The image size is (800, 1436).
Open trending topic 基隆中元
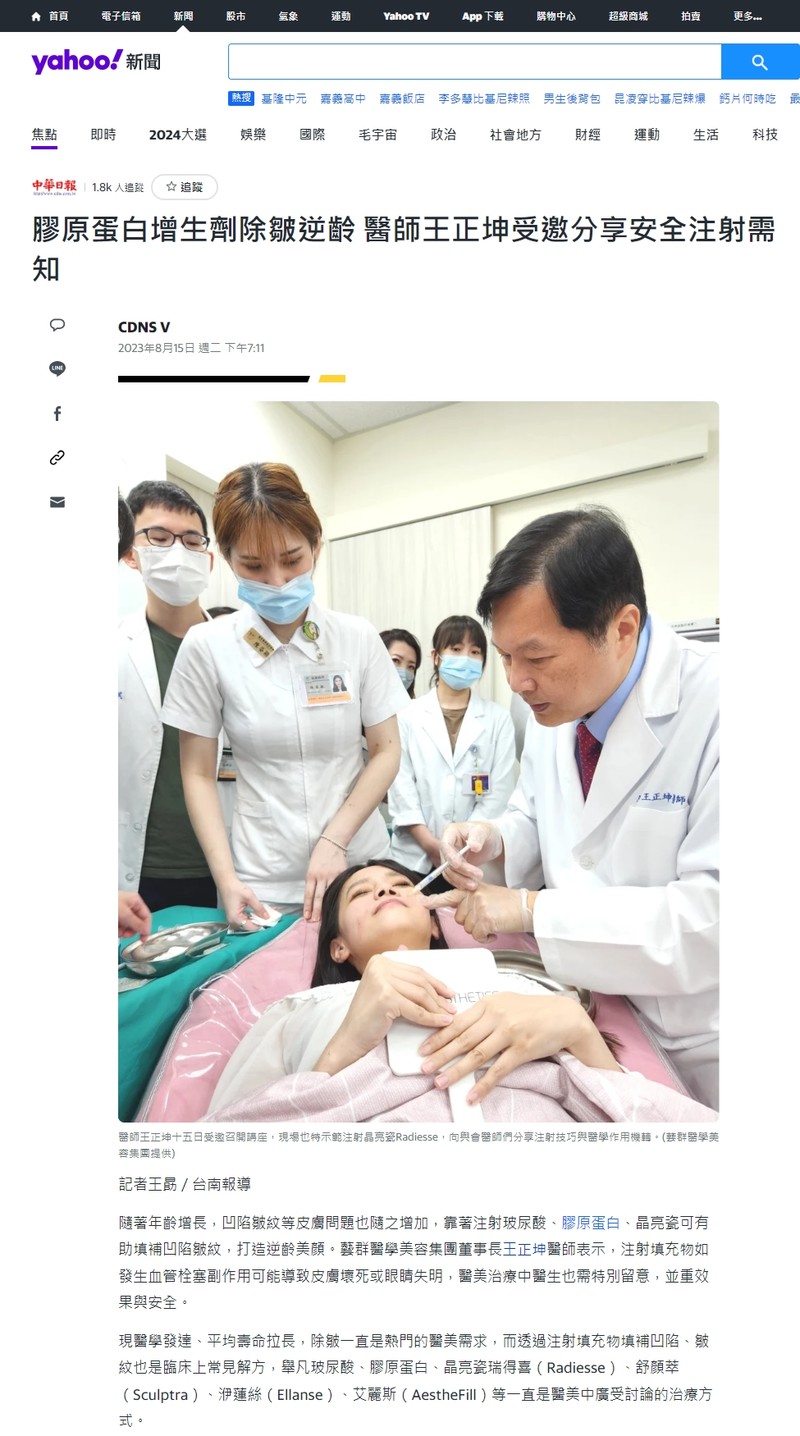coord(284,98)
